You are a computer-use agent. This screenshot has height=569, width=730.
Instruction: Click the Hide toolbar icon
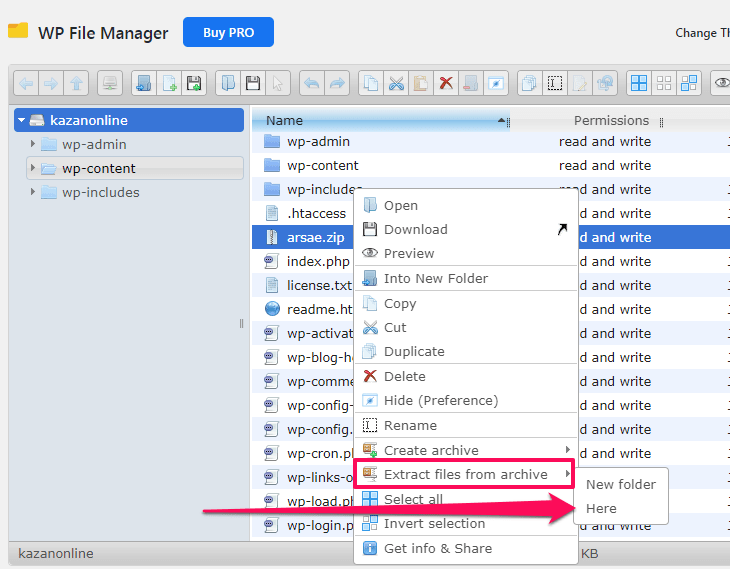pyautogui.click(x=496, y=83)
